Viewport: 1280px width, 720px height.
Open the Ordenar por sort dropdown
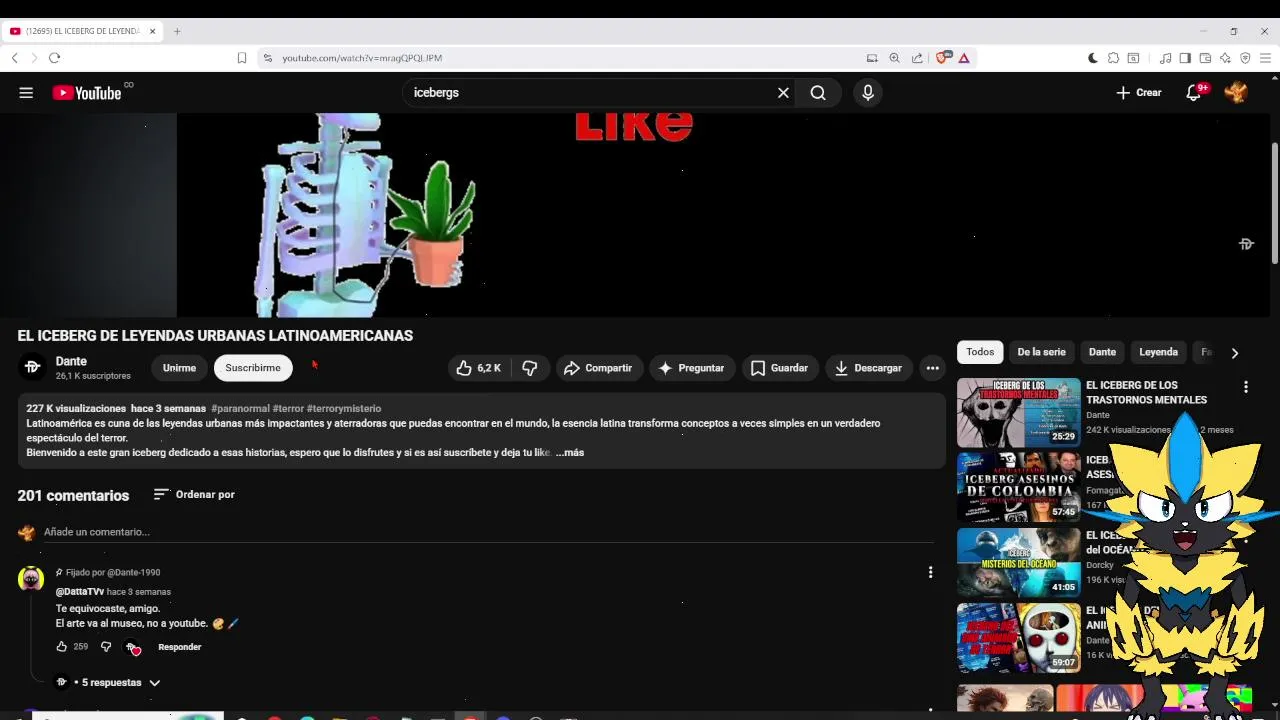coord(194,494)
